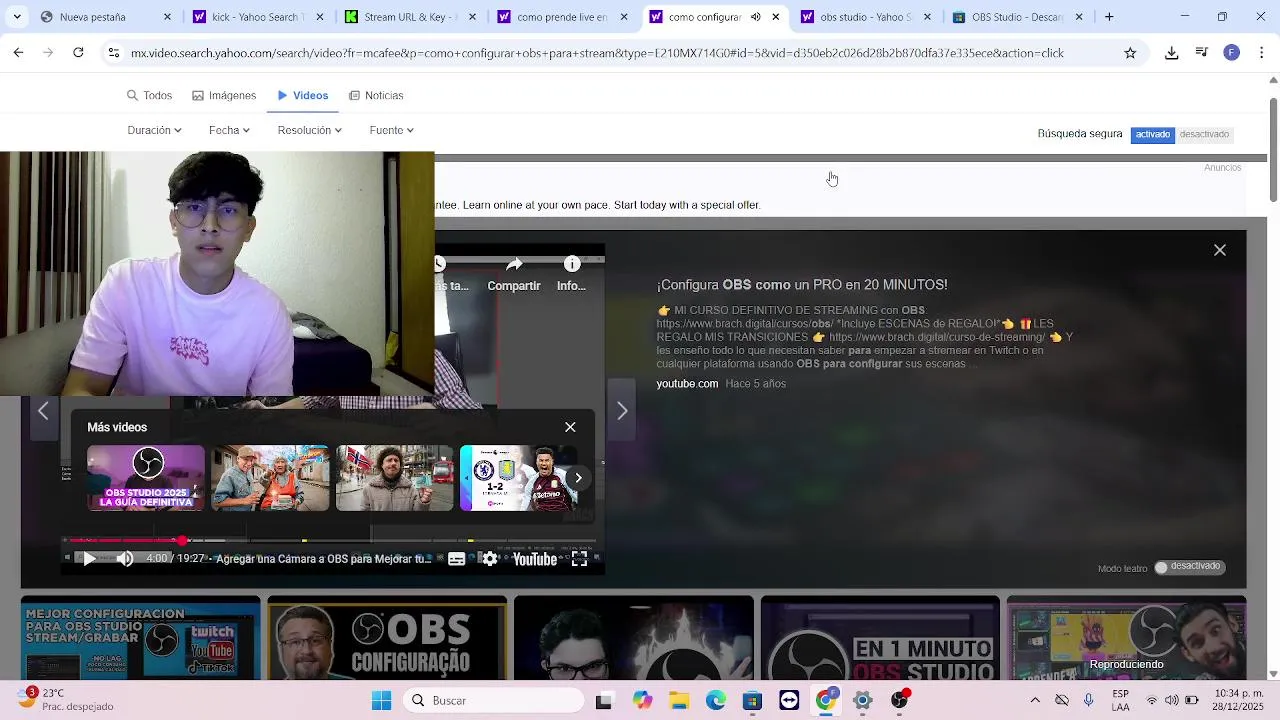The image size is (1280, 720).
Task: Open the Norwegian flag video thumbnail
Action: tap(394, 478)
